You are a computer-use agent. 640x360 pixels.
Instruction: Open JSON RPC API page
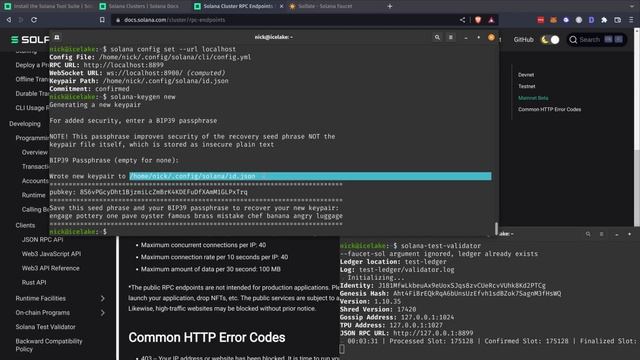42,240
